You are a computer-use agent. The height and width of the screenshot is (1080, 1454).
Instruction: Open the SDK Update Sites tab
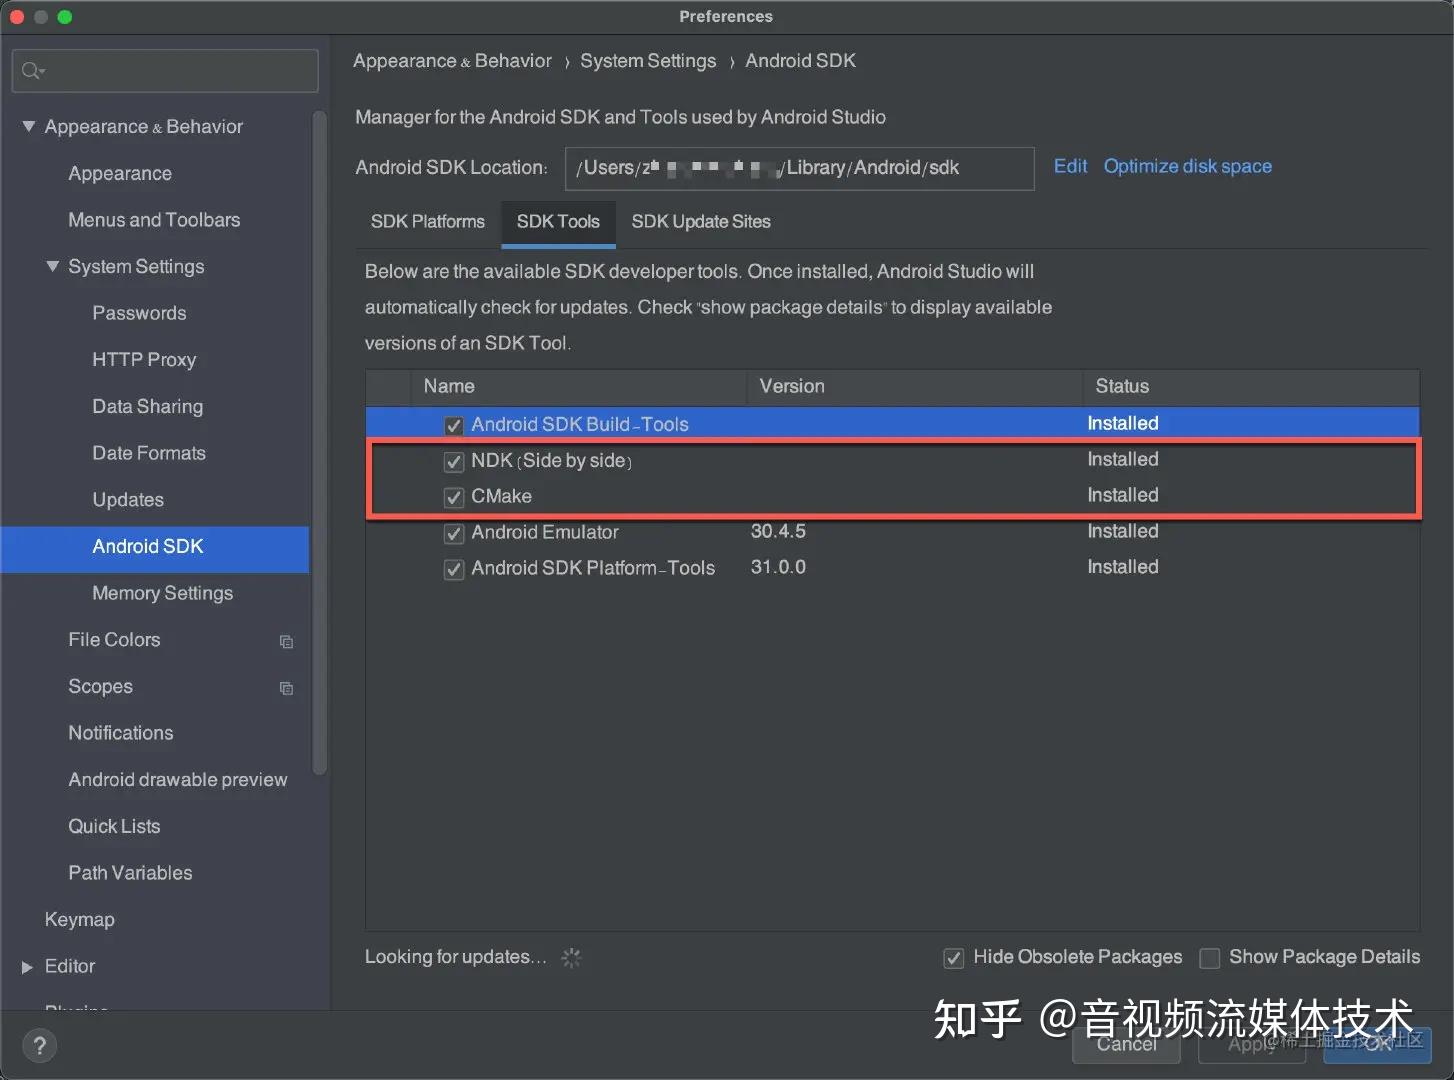700,222
